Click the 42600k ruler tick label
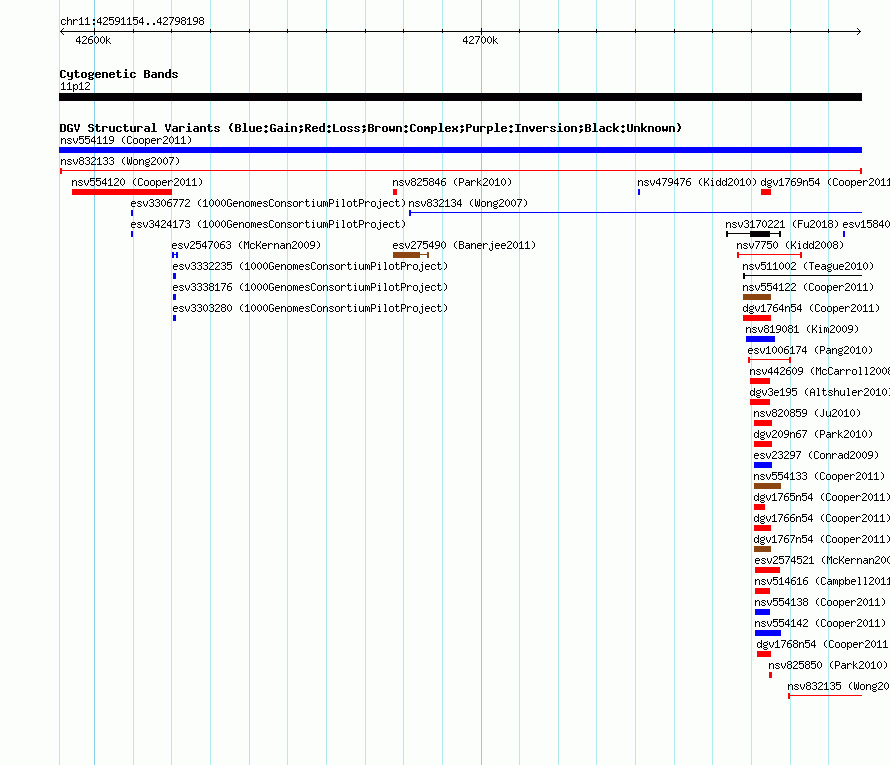Screen dimensions: 890x765 click(x=93, y=40)
